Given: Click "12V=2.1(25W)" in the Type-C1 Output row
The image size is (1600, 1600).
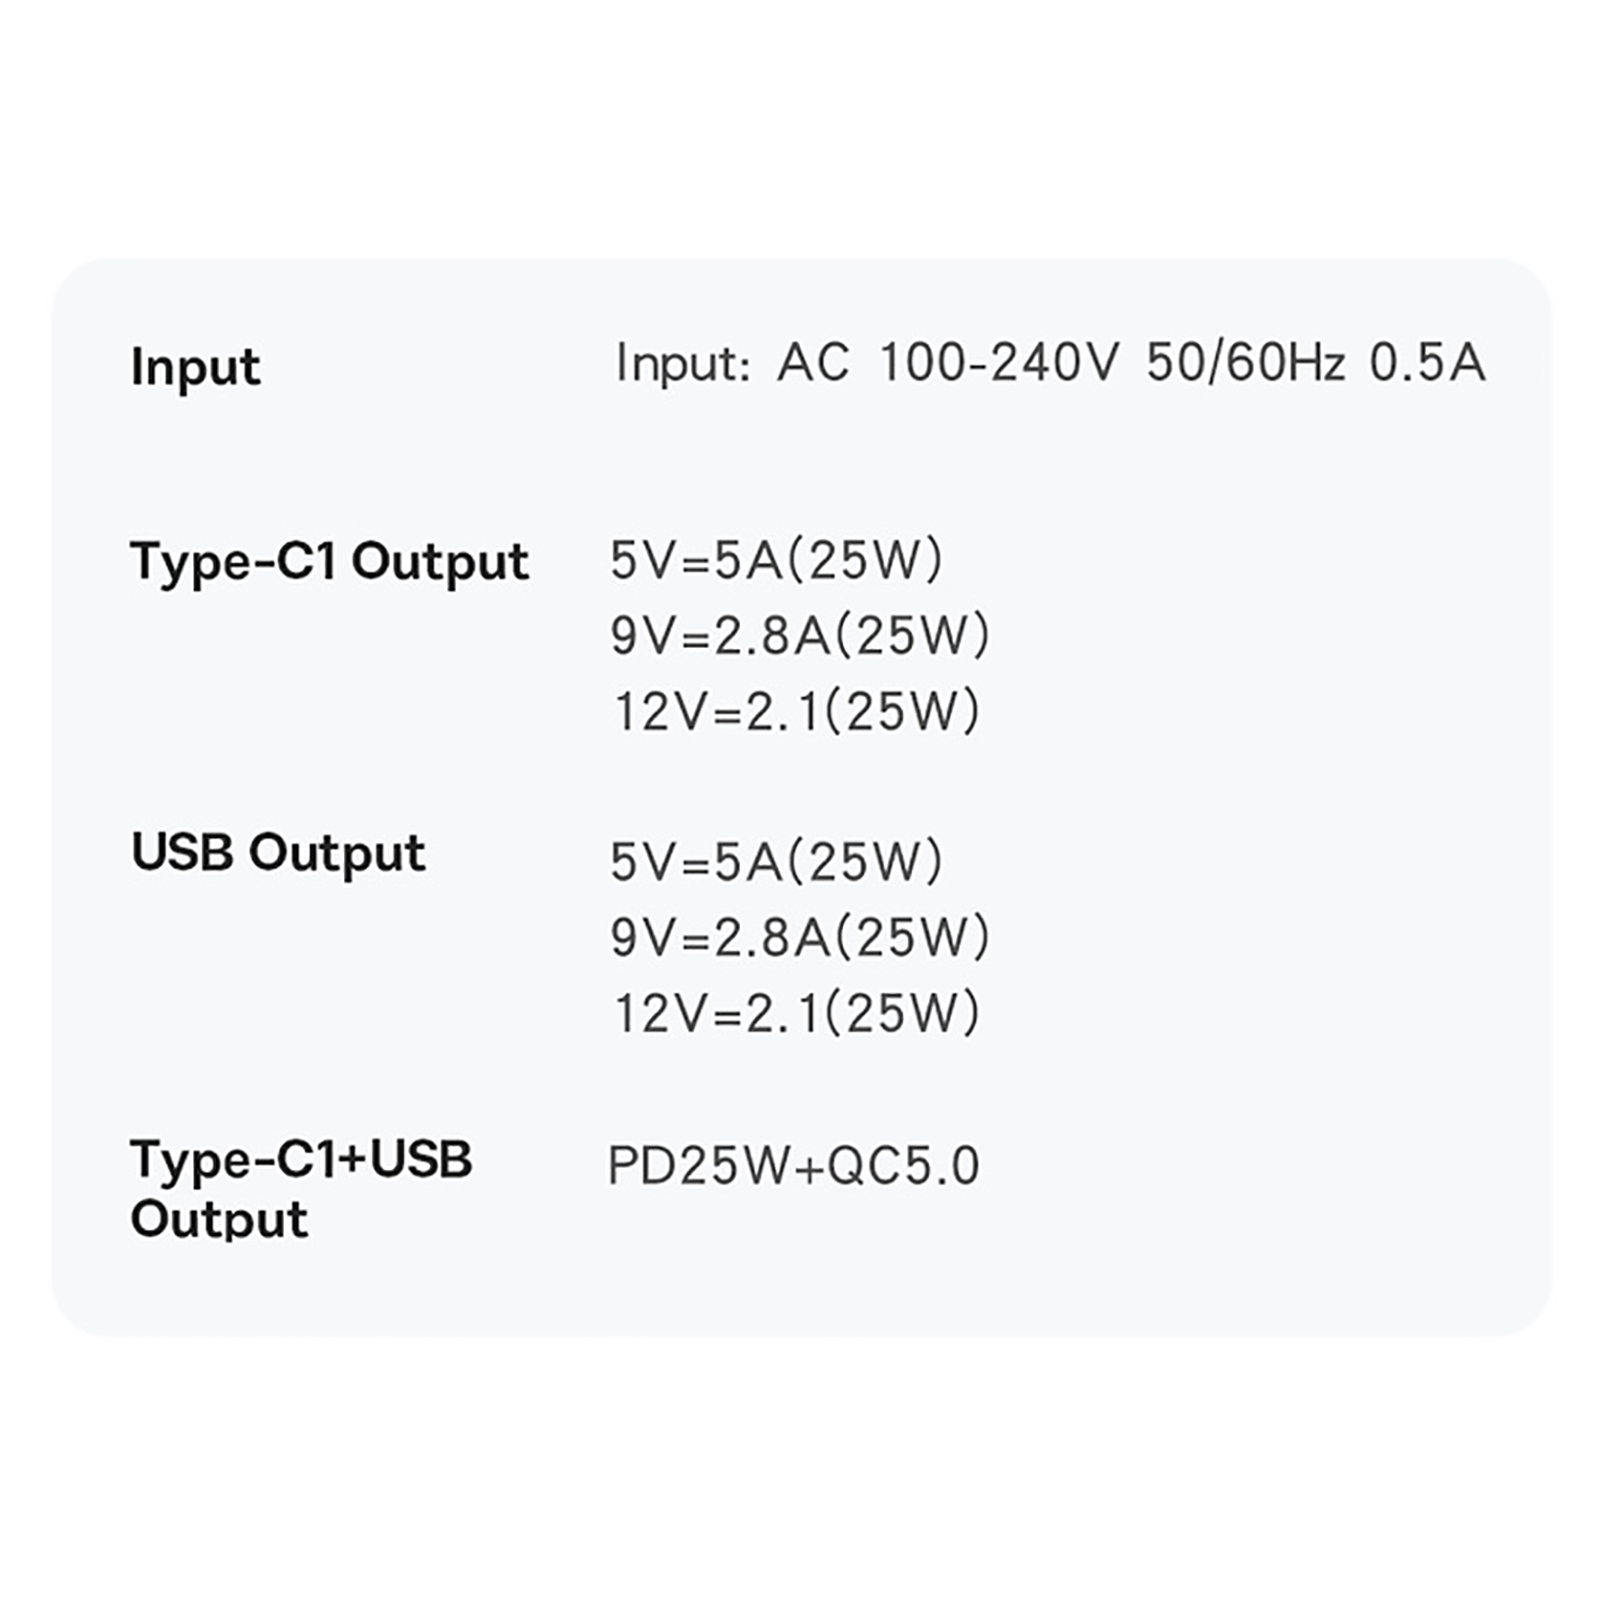Looking at the screenshot, I should (797, 711).
